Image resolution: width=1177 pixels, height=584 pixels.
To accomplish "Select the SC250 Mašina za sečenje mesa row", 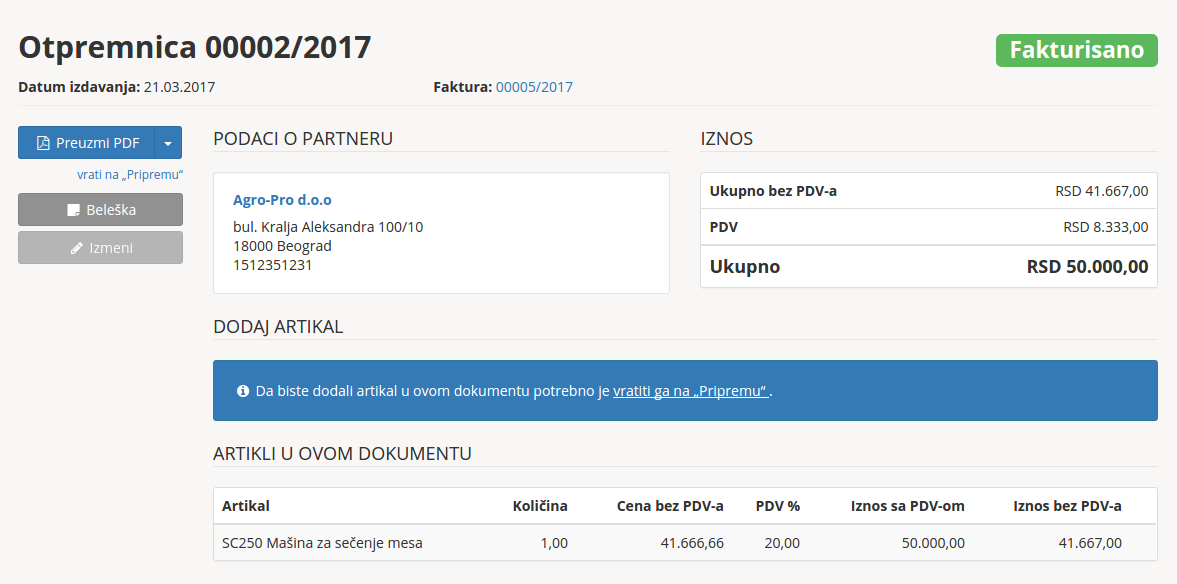I will 322,543.
